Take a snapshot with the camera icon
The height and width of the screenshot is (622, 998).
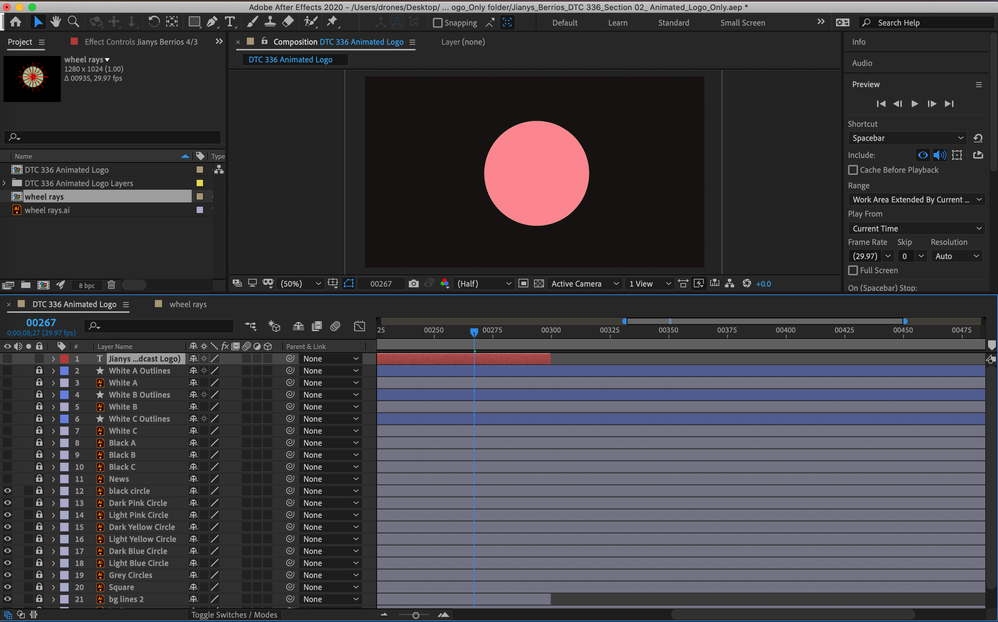pyautogui.click(x=414, y=284)
